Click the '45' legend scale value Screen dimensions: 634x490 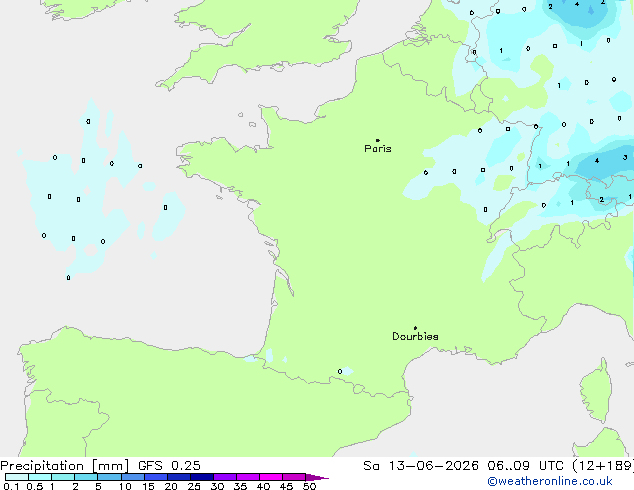point(286,486)
